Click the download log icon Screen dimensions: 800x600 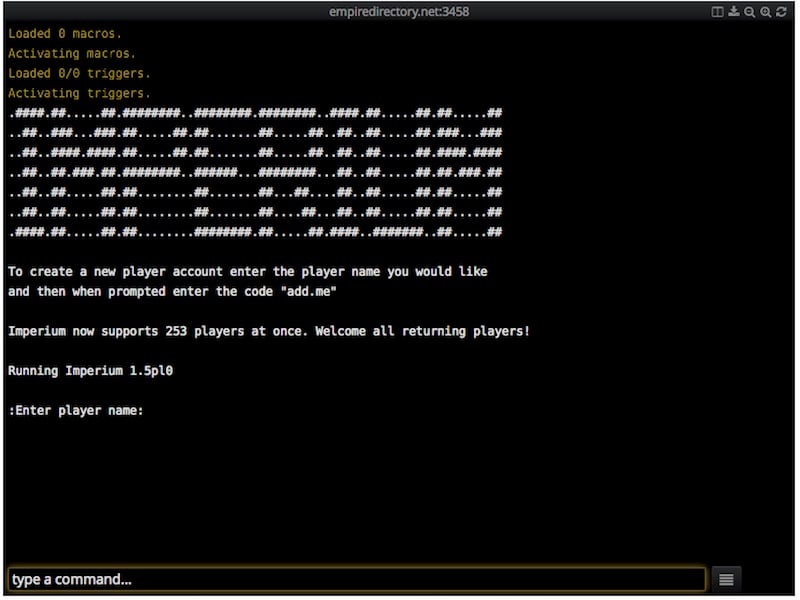734,12
